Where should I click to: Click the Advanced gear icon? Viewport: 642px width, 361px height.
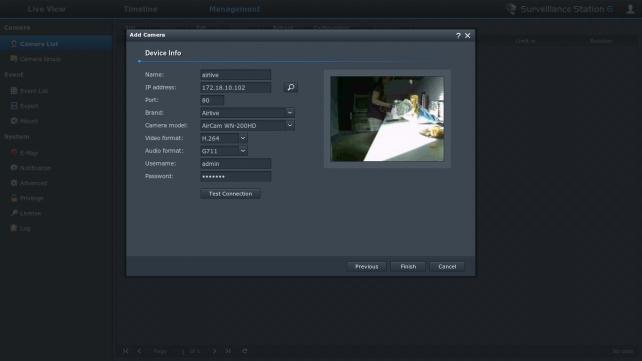[14, 183]
